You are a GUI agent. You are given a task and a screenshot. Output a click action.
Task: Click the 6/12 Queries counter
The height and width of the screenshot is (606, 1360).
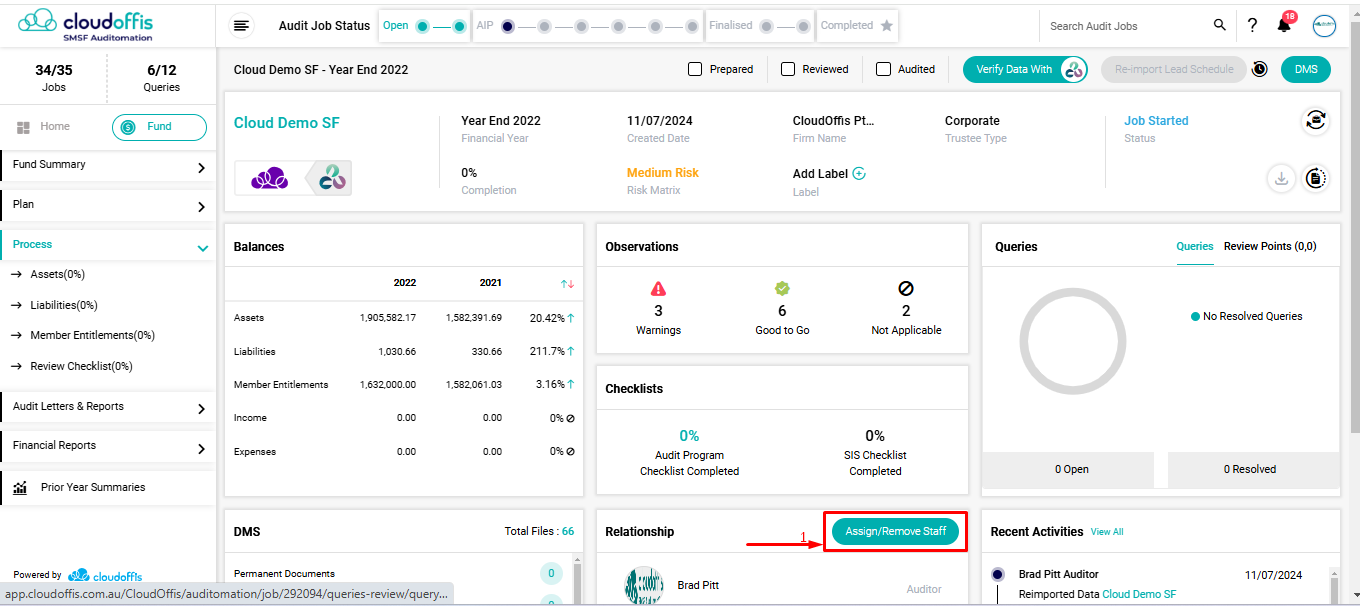point(161,78)
